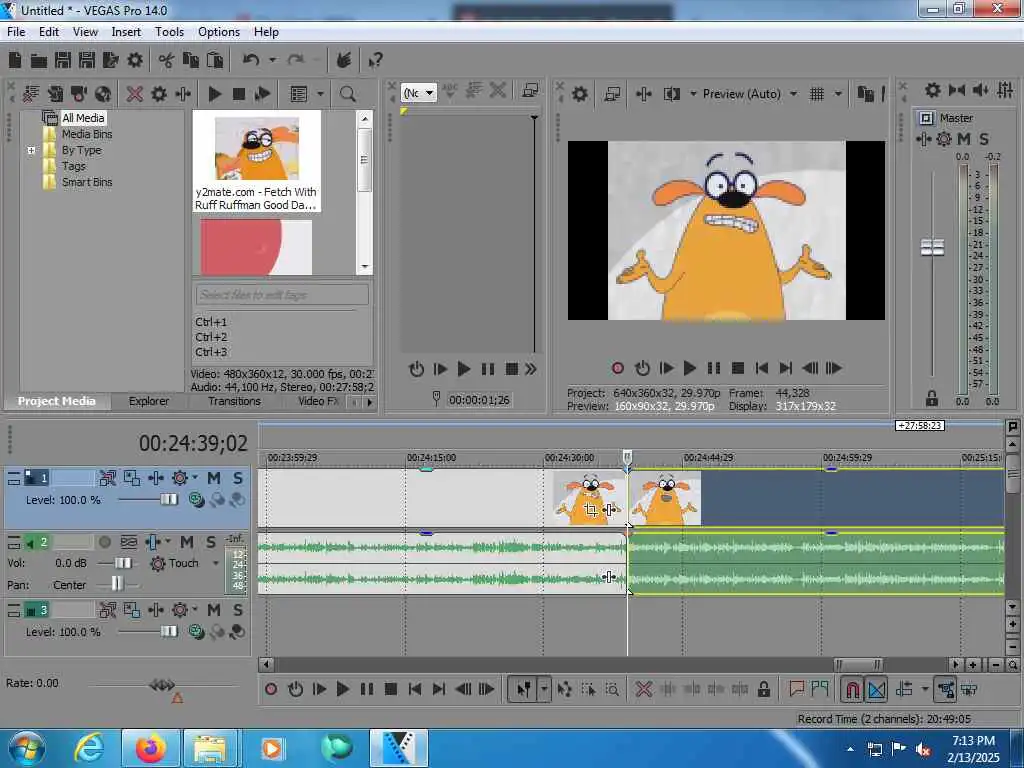Image resolution: width=1024 pixels, height=768 pixels.
Task: Open grid overlays dropdown arrow
Action: pos(838,94)
